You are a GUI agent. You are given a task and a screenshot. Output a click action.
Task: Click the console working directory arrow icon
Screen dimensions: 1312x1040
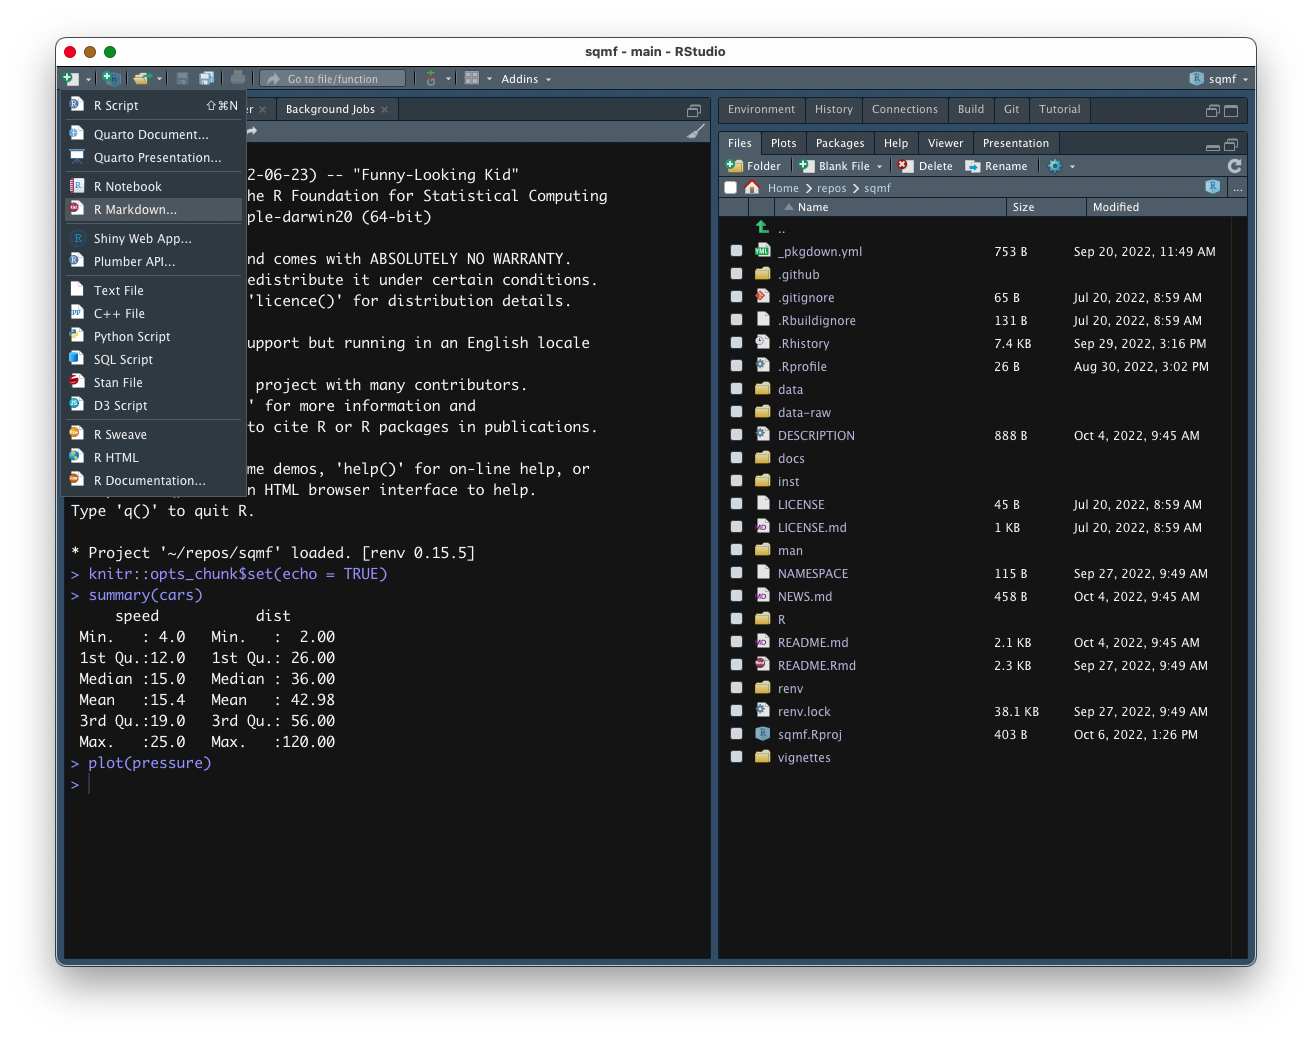click(252, 131)
